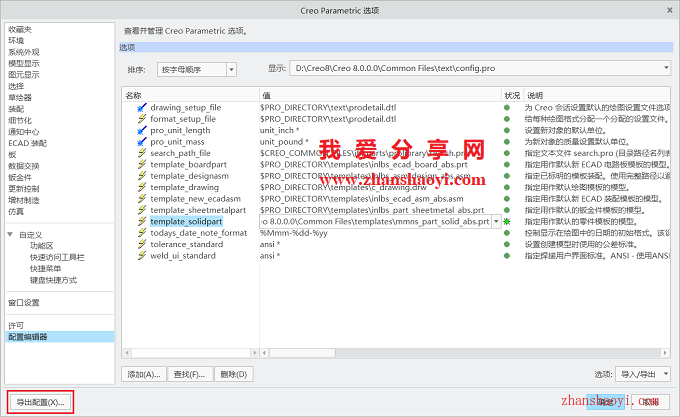Click the 值 column header

(x=380, y=95)
